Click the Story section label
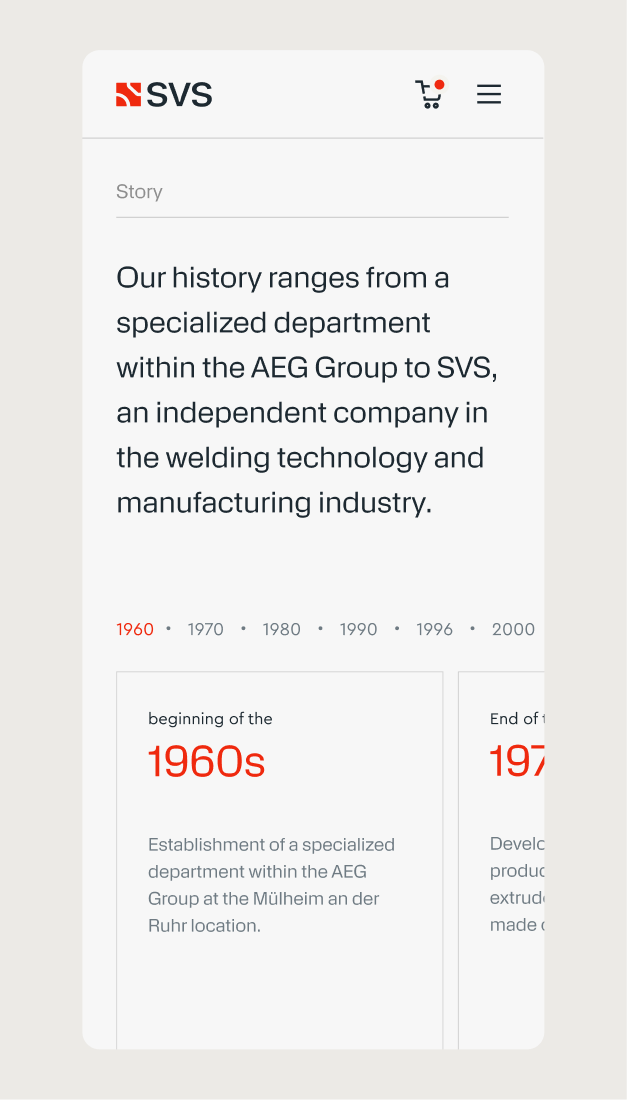Image resolution: width=627 pixels, height=1100 pixels. (139, 192)
